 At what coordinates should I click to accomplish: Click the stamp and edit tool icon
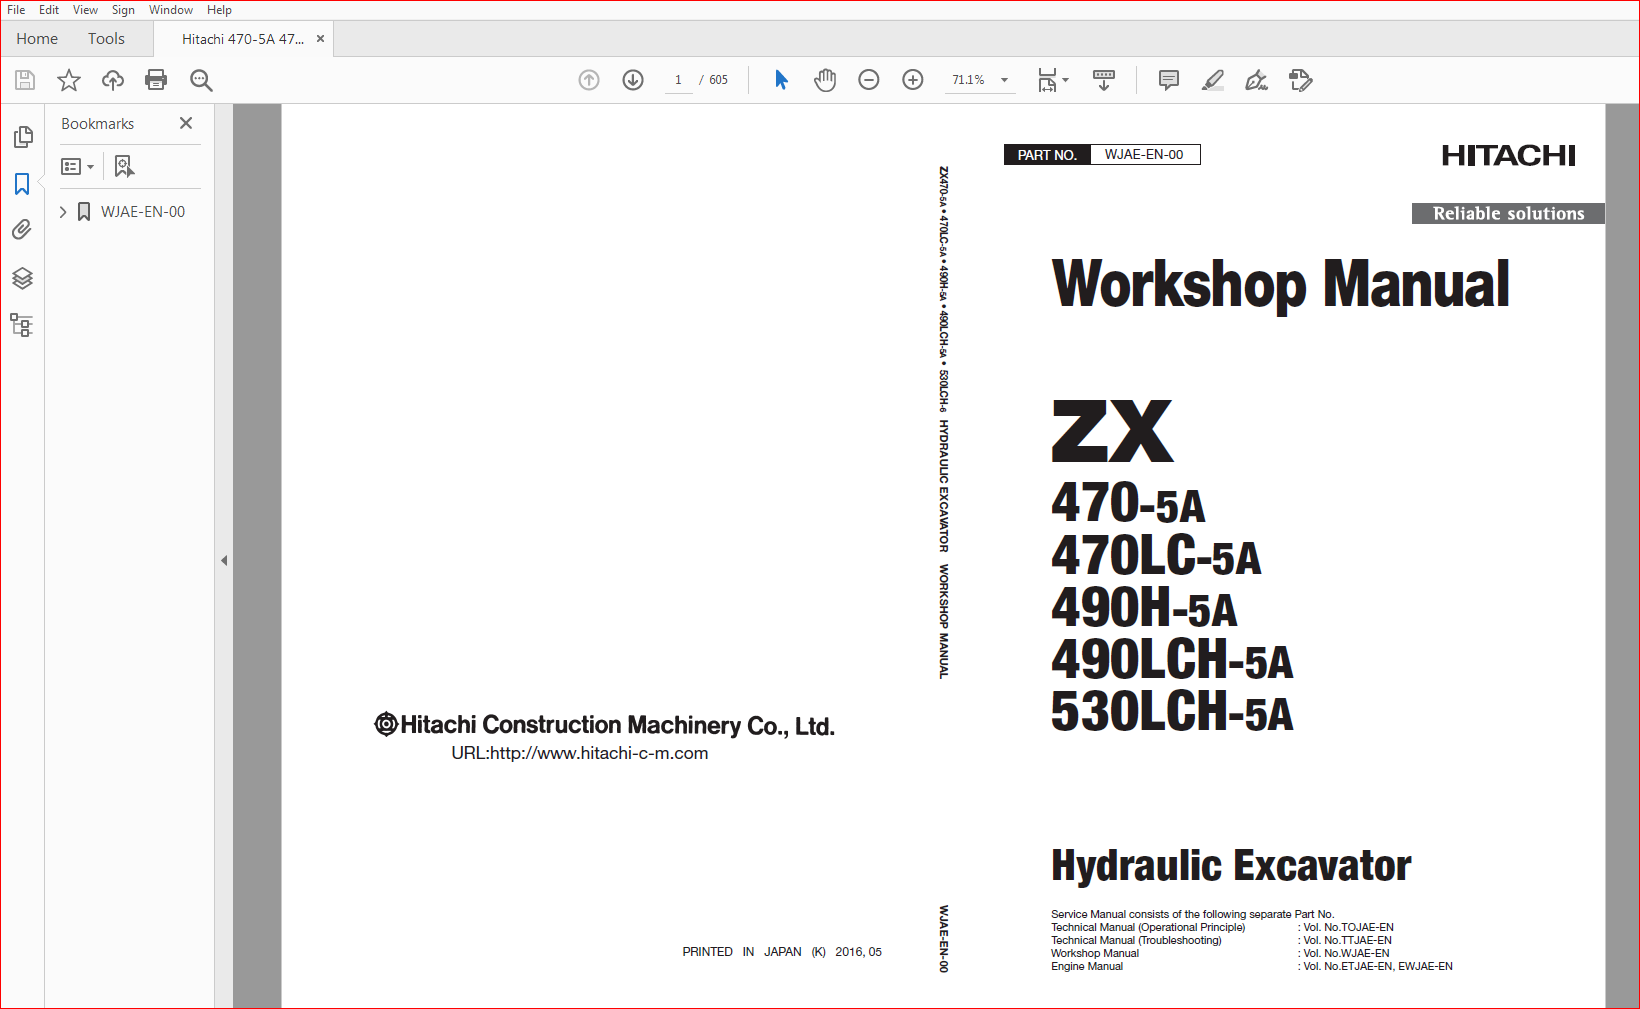(x=1301, y=80)
